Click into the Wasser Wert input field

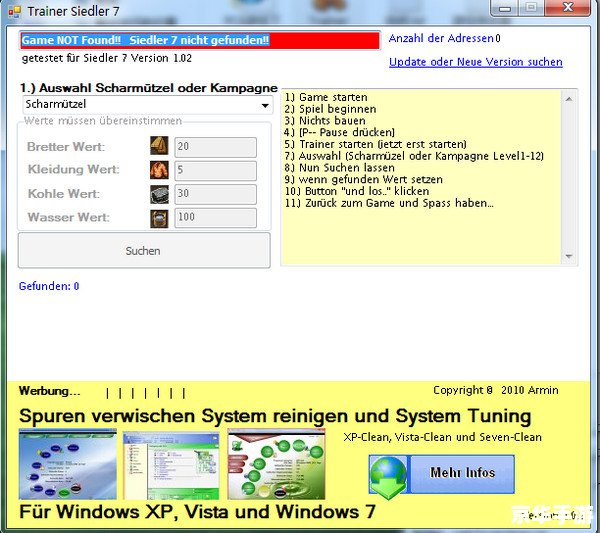(x=215, y=218)
